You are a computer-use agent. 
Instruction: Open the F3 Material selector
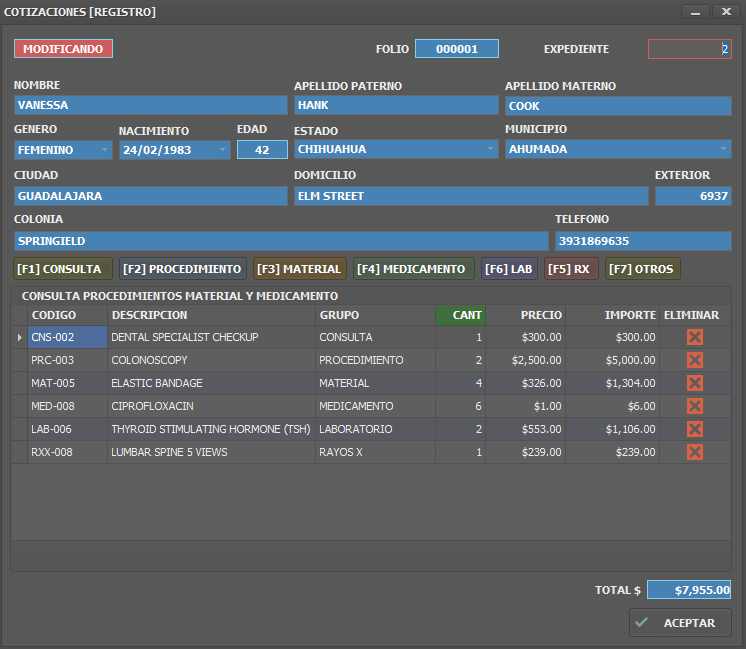tap(299, 269)
